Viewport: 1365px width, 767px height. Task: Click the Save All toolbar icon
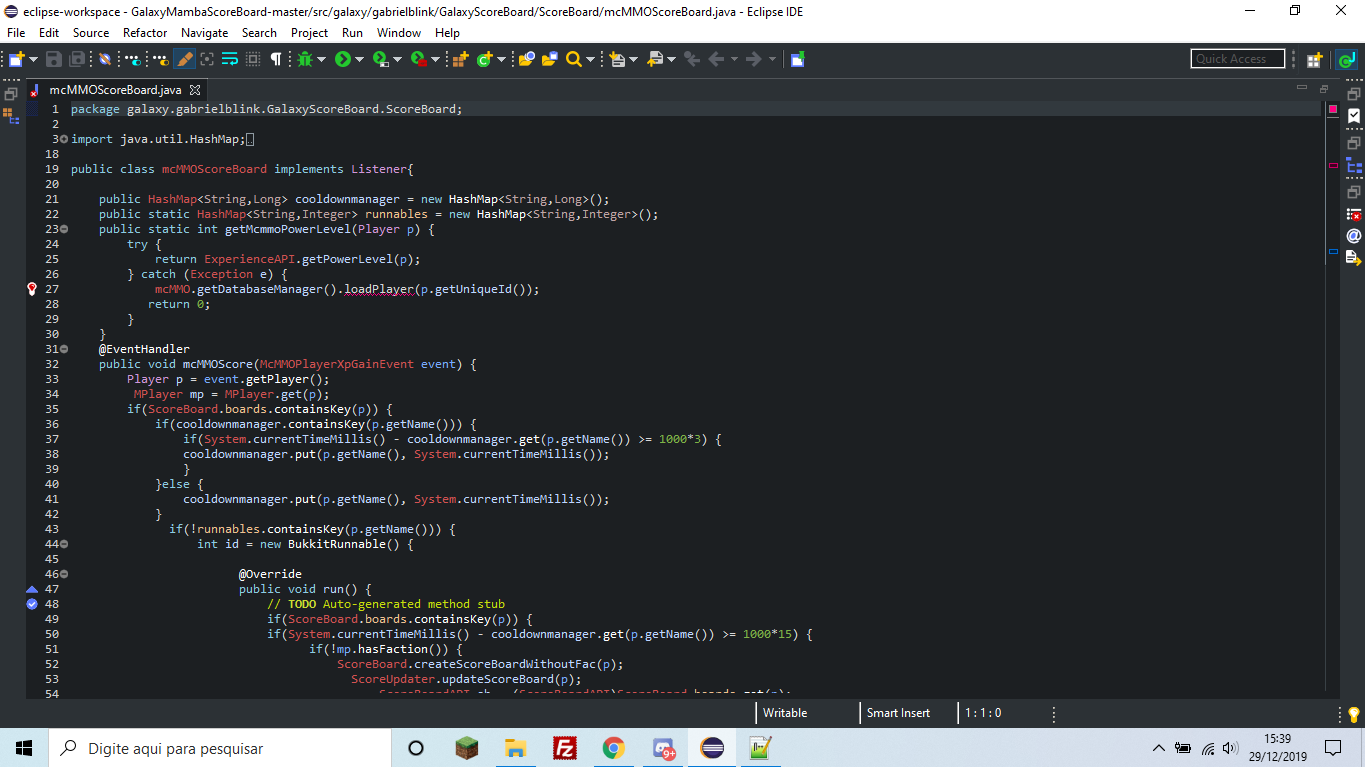(x=76, y=59)
